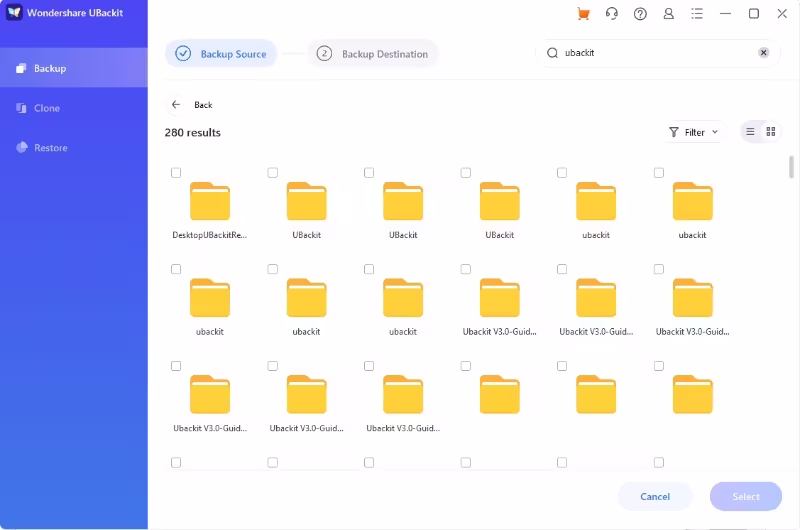800x530 pixels.
Task: Switch to list view
Action: point(750,132)
